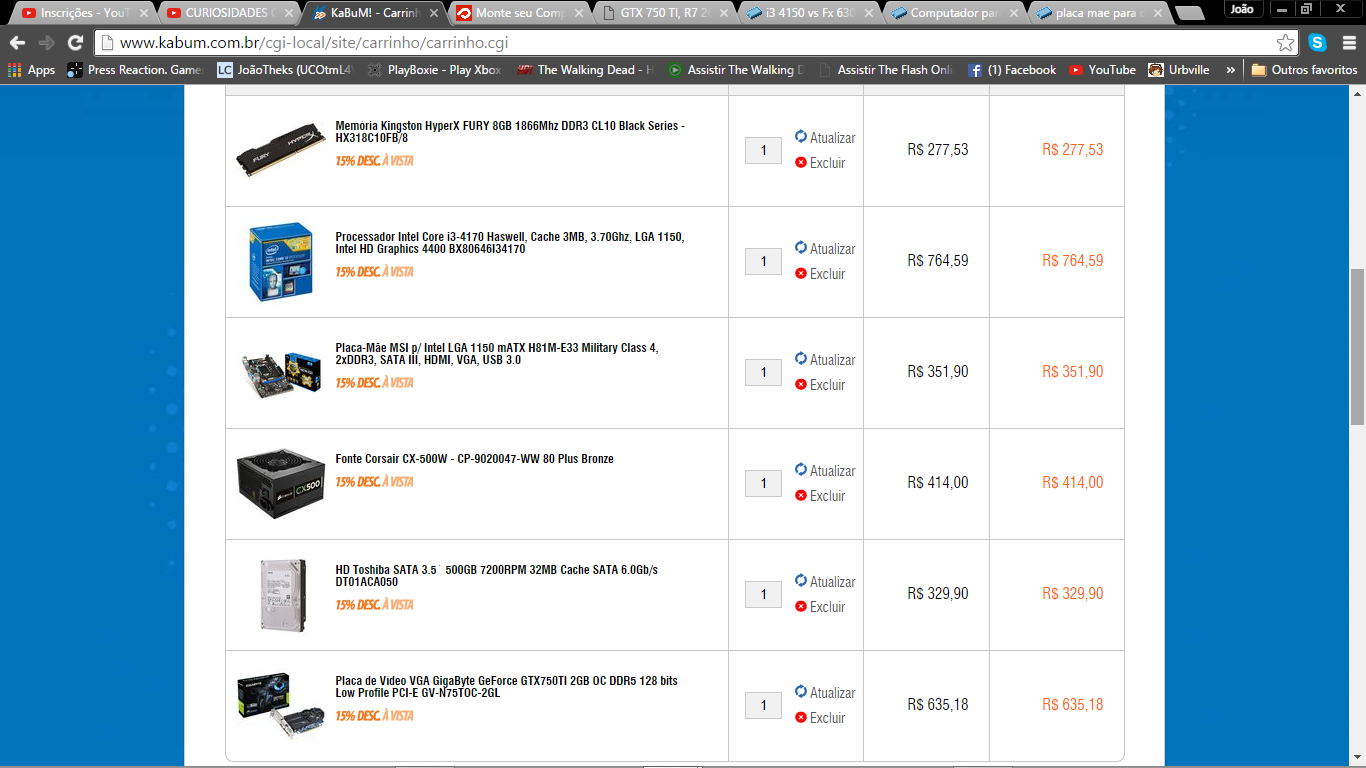Click refresh icon for Intel Core i3-4170 row
The width and height of the screenshot is (1366, 768).
tap(801, 248)
